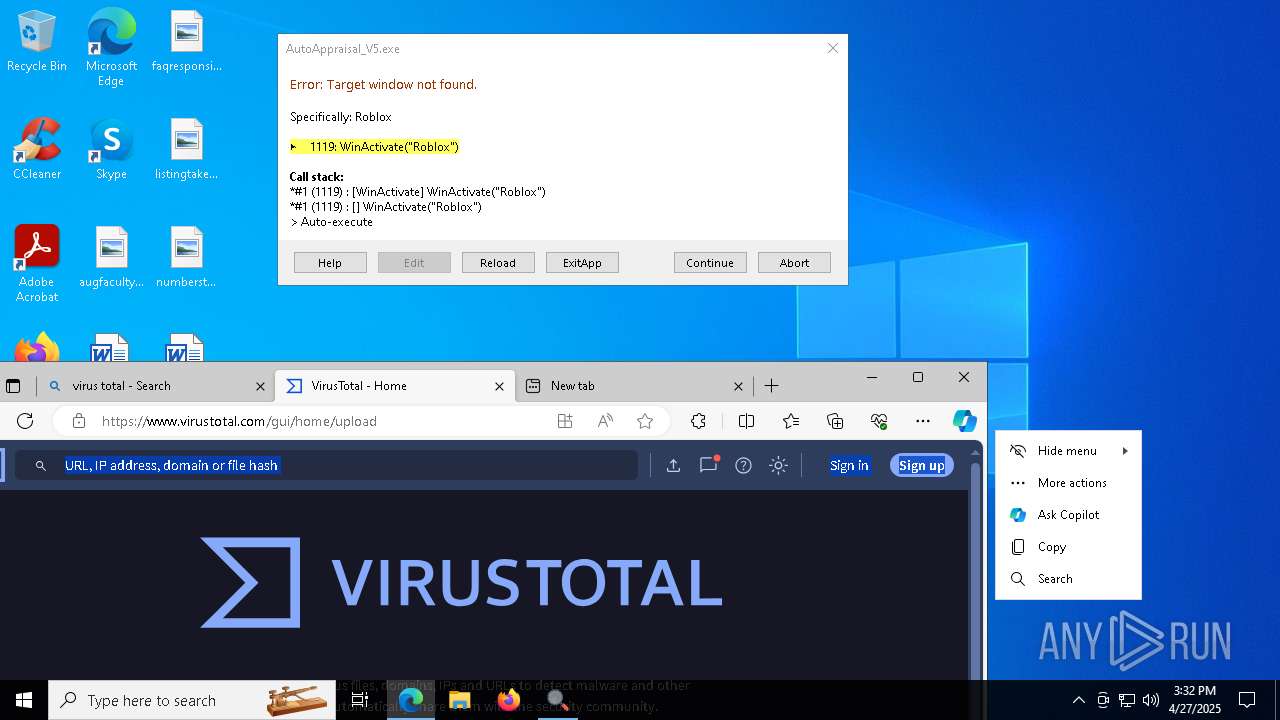
Task: Click the Edge address bar URL
Action: pos(239,421)
